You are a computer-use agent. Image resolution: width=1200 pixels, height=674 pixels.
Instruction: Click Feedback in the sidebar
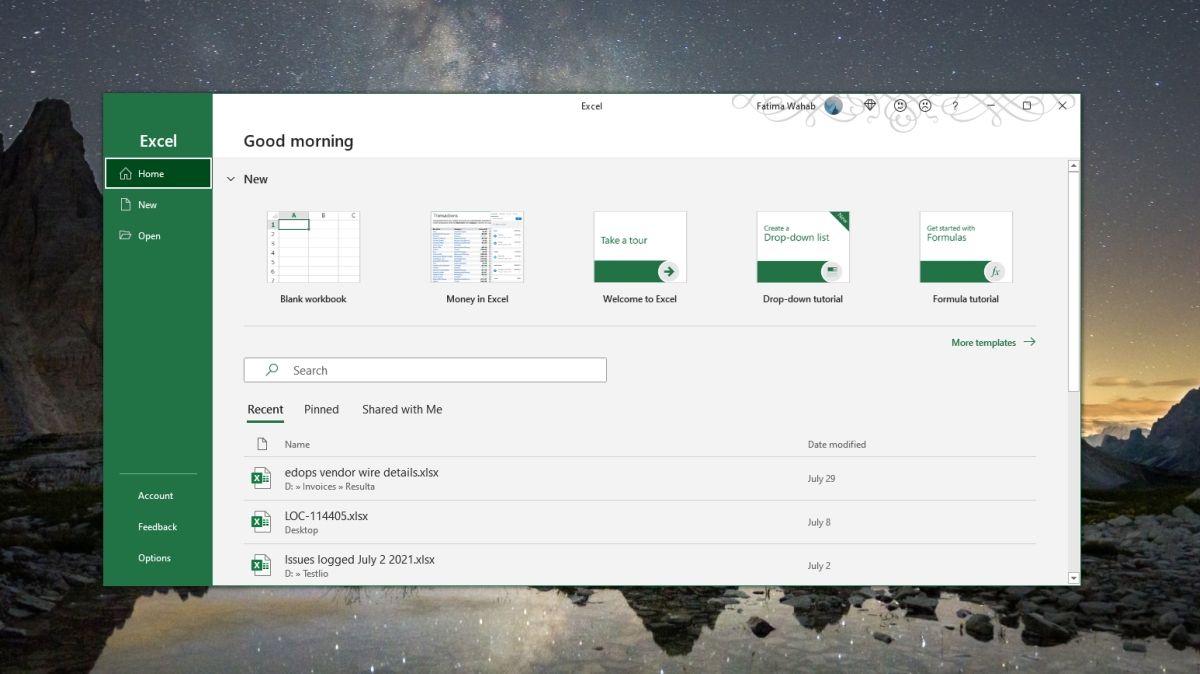point(157,526)
